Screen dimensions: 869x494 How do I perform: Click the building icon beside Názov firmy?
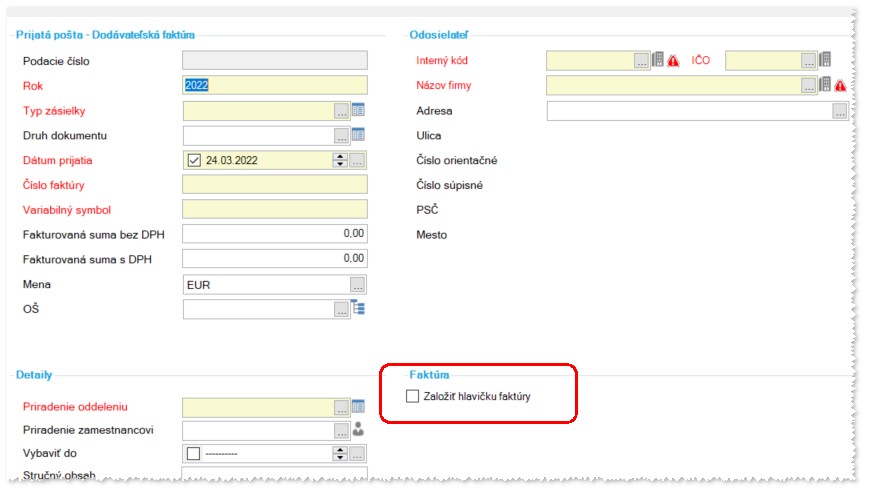click(x=825, y=84)
